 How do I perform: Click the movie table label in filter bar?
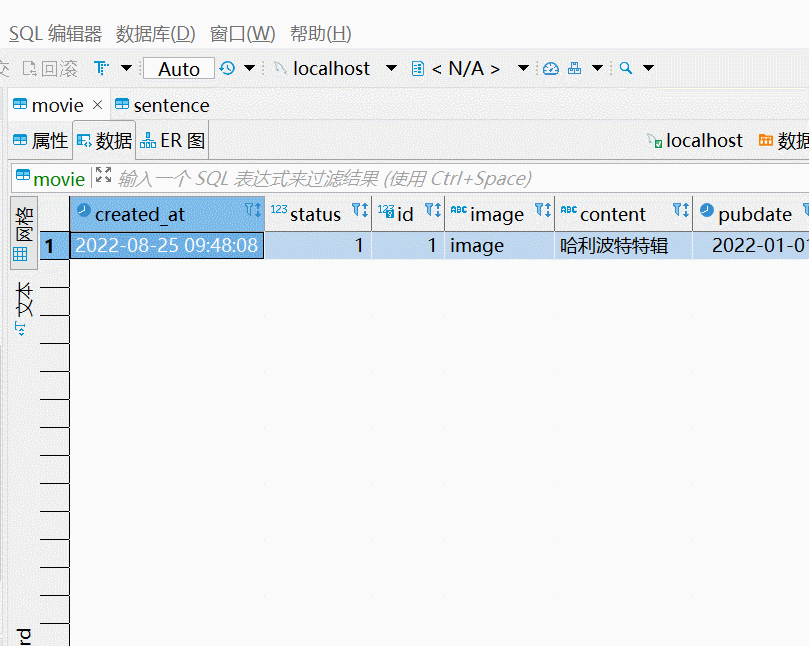click(50, 179)
